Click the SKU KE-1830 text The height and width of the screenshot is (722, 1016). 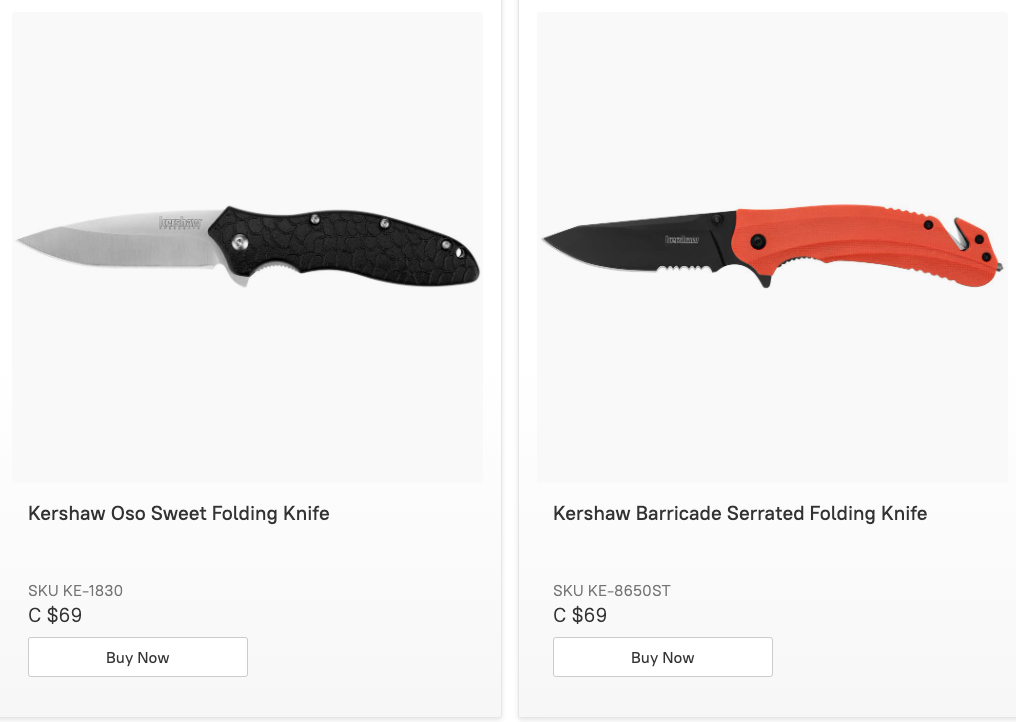tap(76, 591)
